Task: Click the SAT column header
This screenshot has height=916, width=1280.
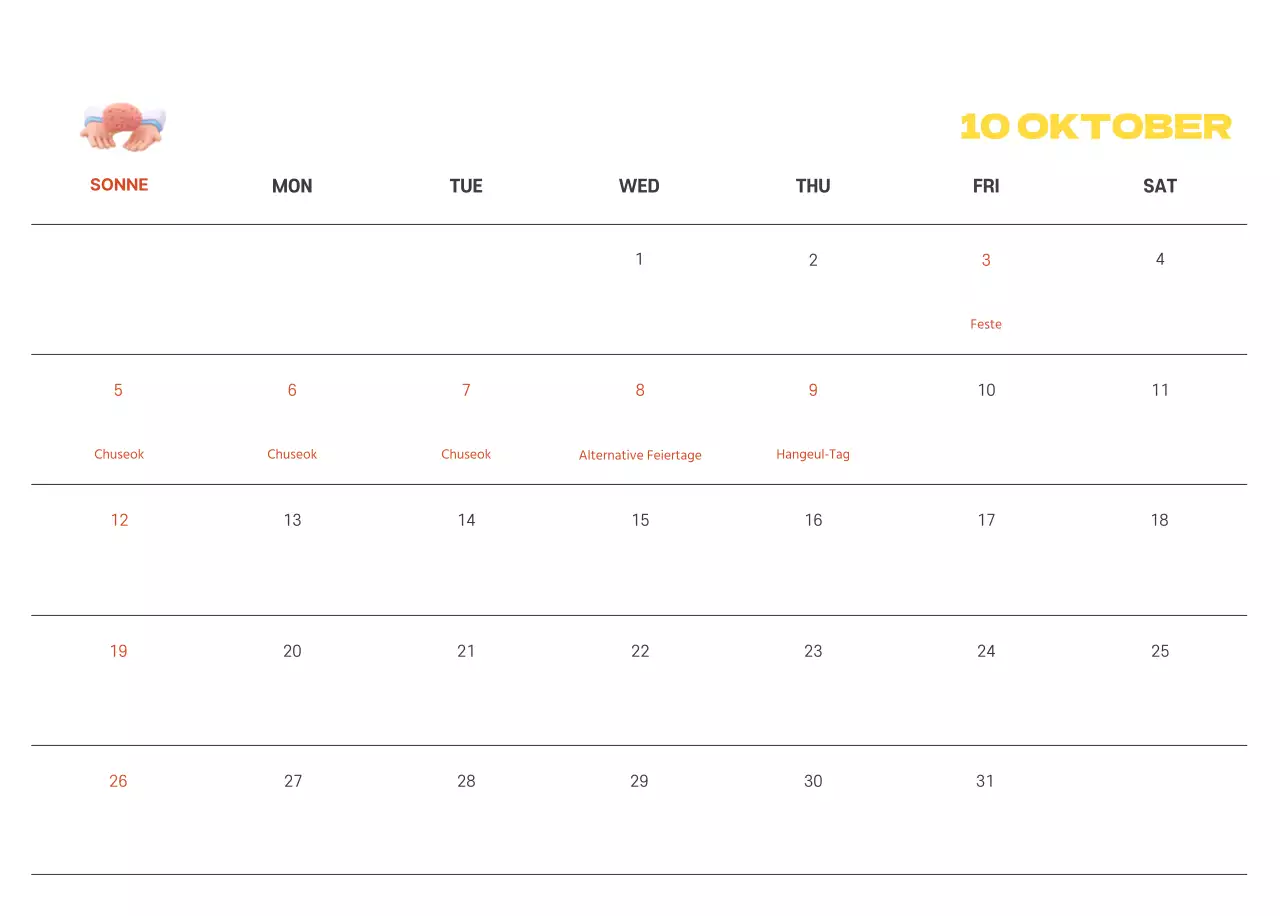Action: point(1160,186)
